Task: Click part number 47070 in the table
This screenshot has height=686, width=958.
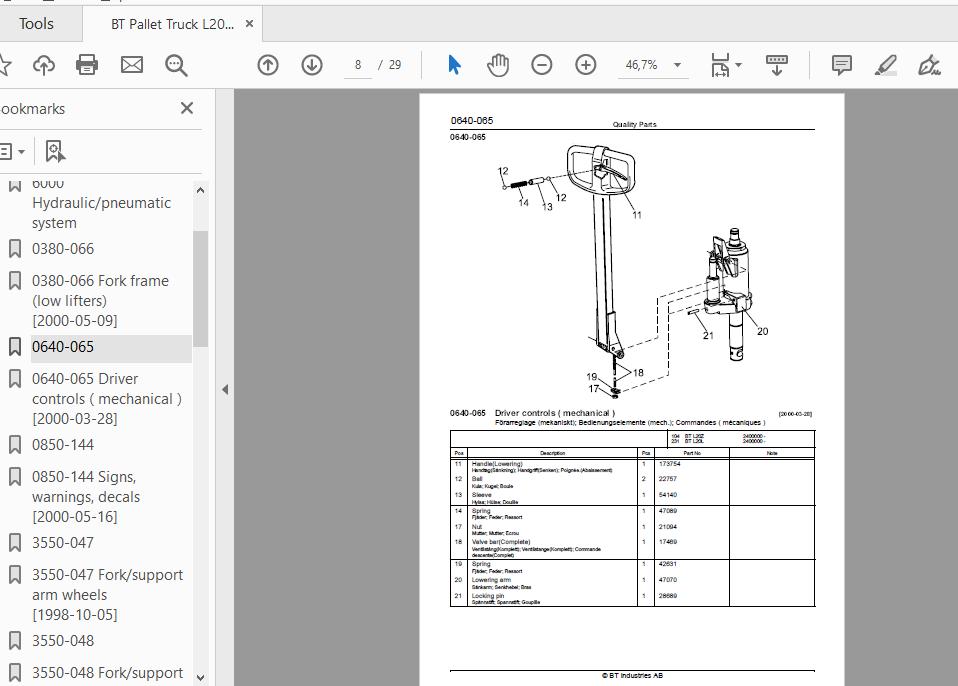Action: pos(667,580)
